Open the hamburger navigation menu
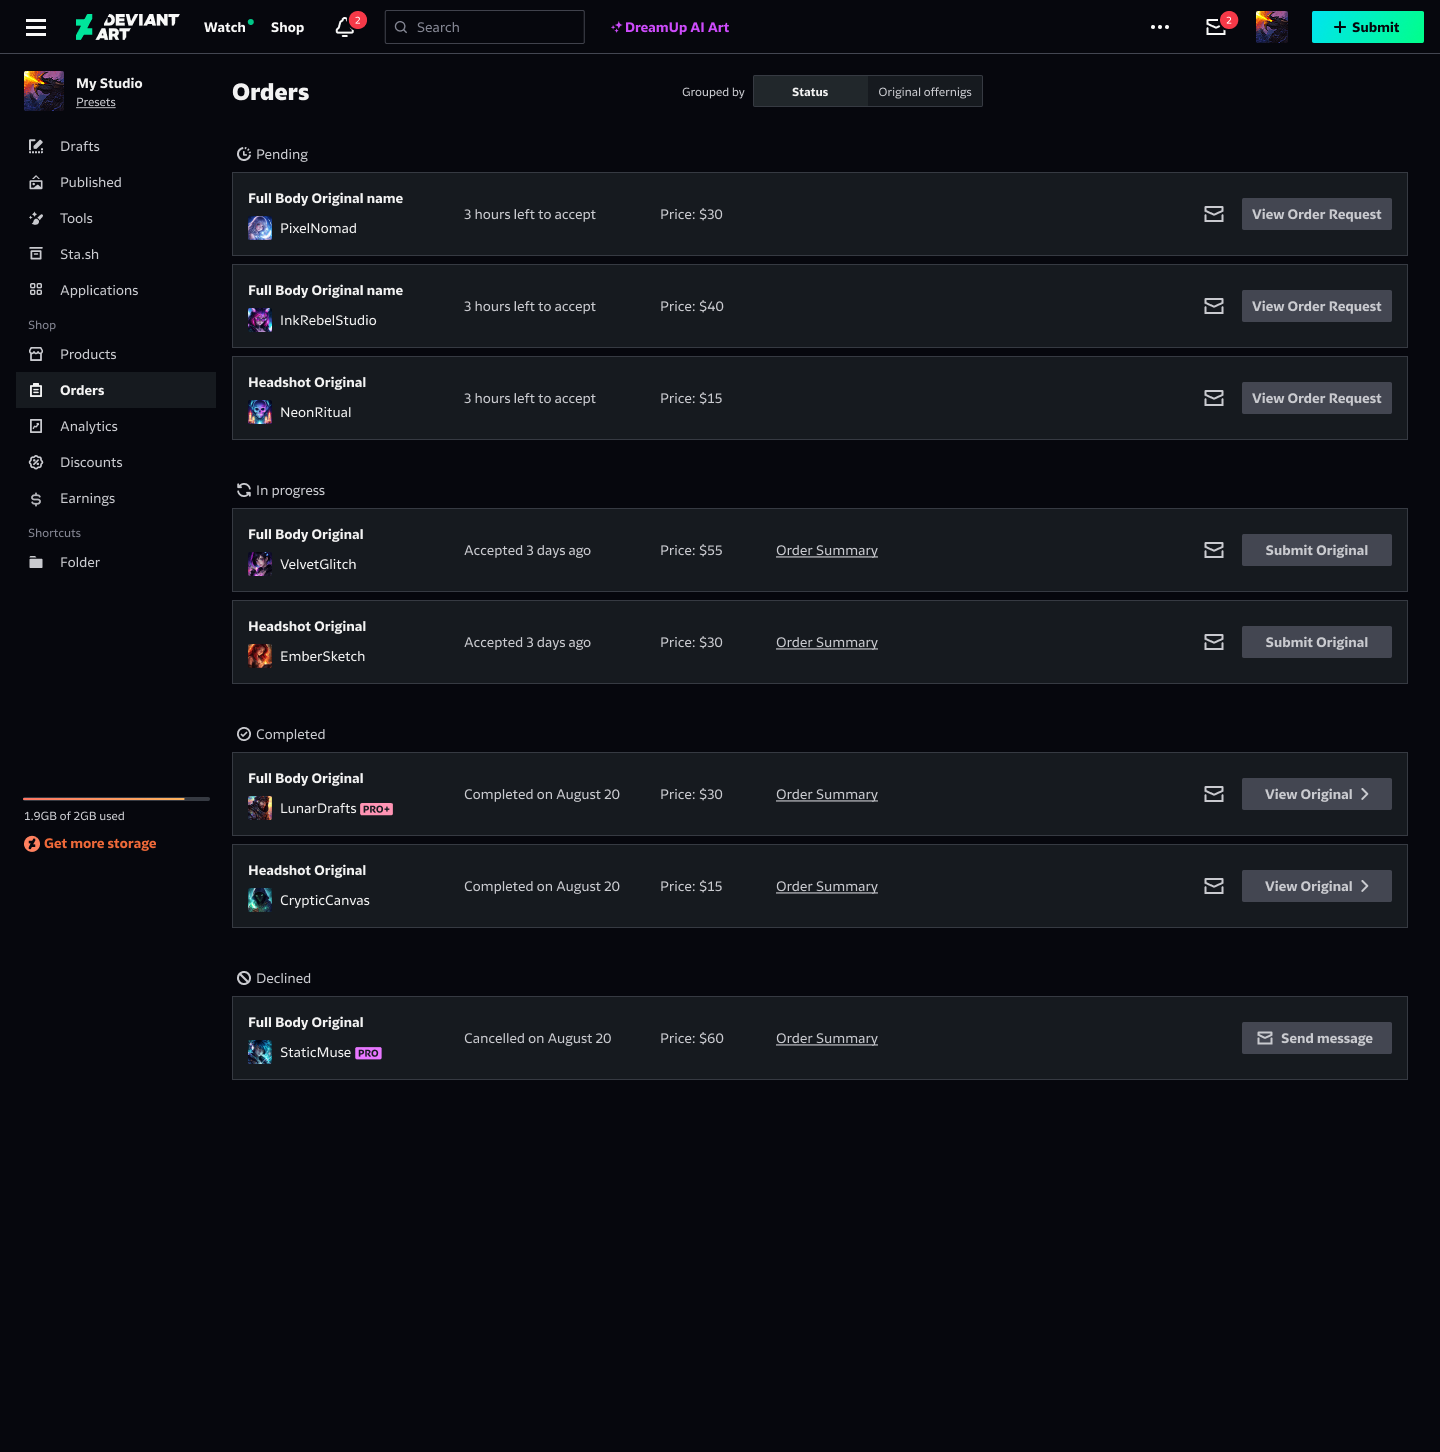 [x=36, y=27]
